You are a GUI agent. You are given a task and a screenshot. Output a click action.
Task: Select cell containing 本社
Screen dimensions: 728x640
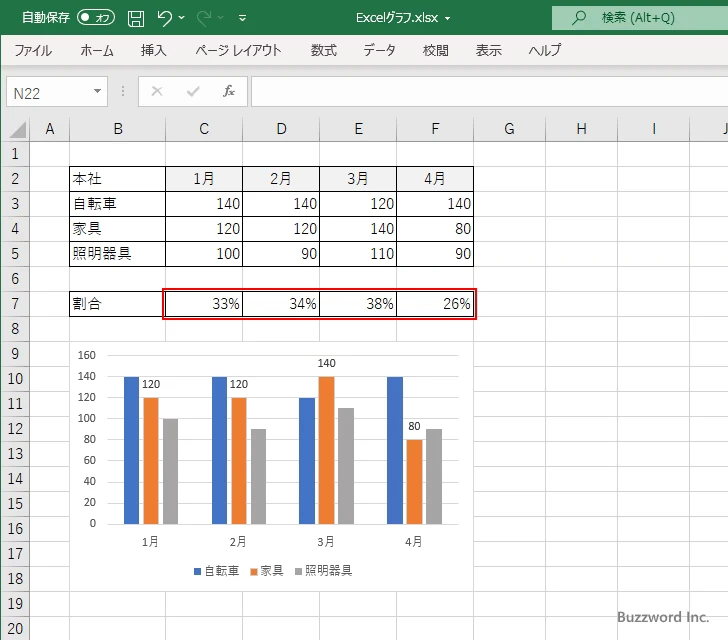click(x=117, y=179)
